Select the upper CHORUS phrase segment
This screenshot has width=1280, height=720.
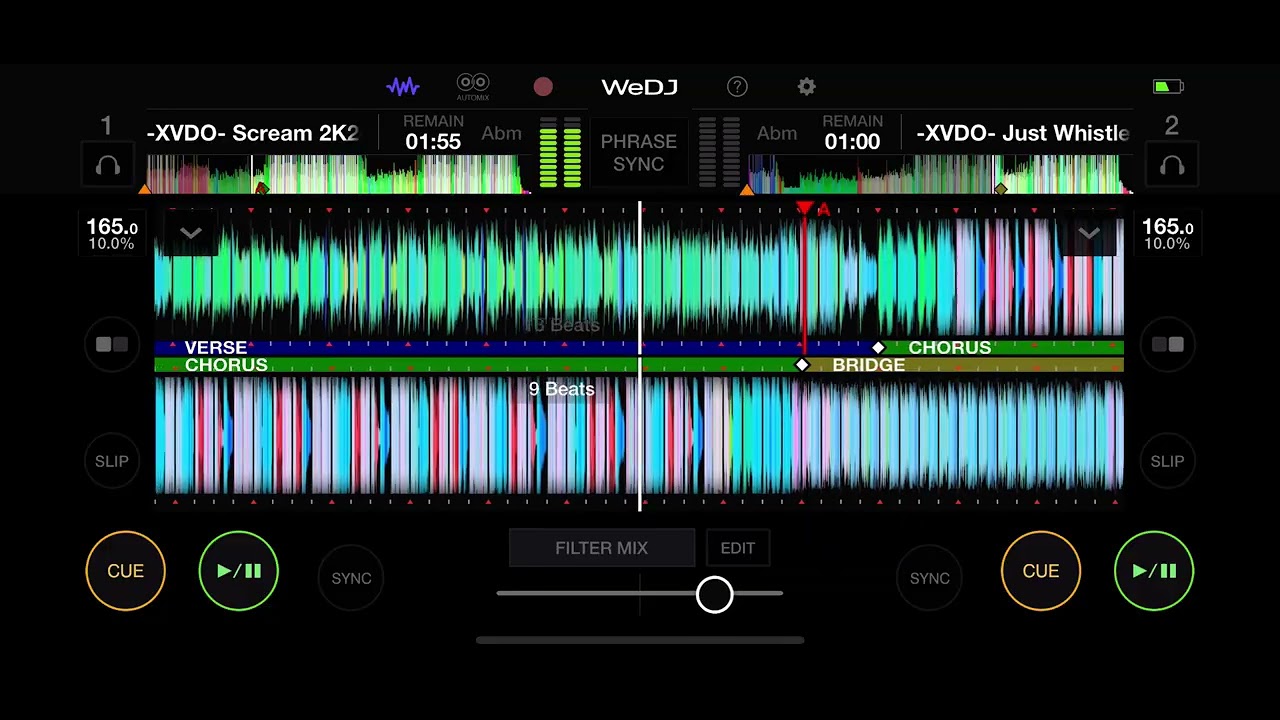1000,347
